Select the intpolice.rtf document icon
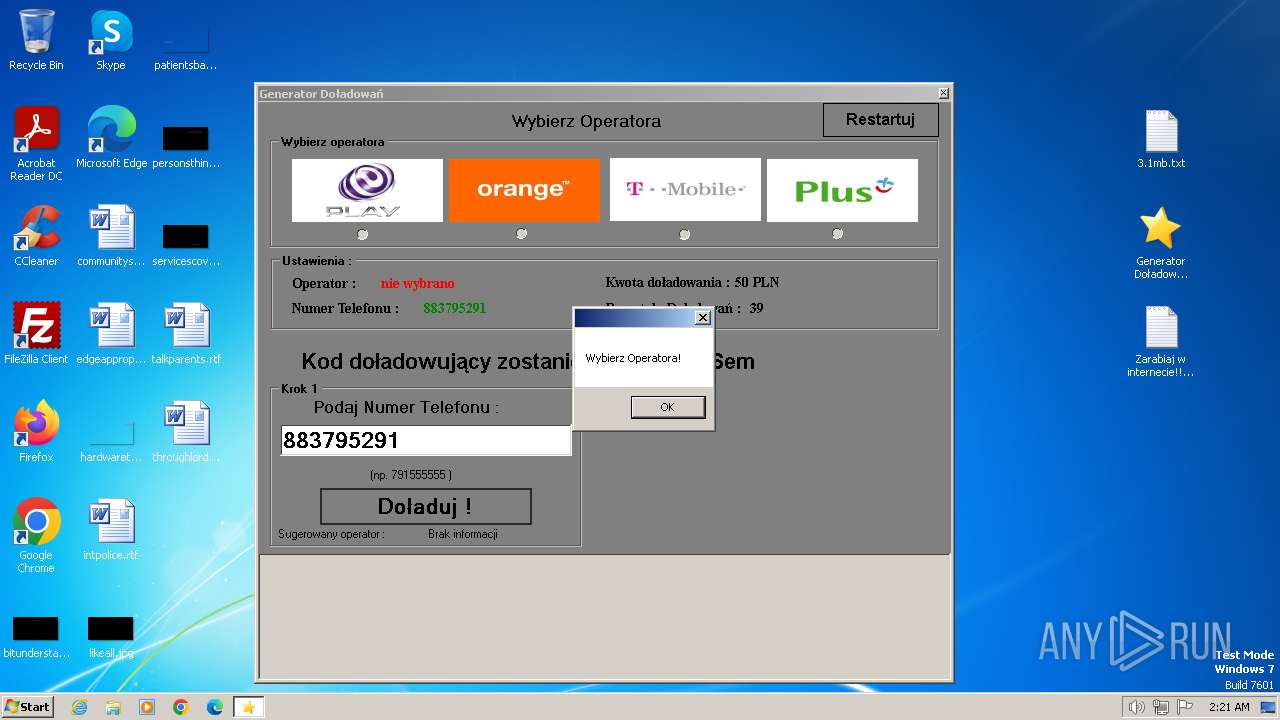Screen dimensions: 1280x720 coord(111,530)
